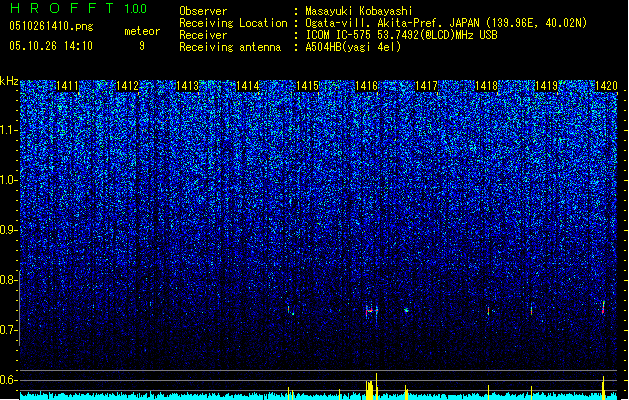
Task: Click the 1418 time marker
Action: (x=486, y=86)
